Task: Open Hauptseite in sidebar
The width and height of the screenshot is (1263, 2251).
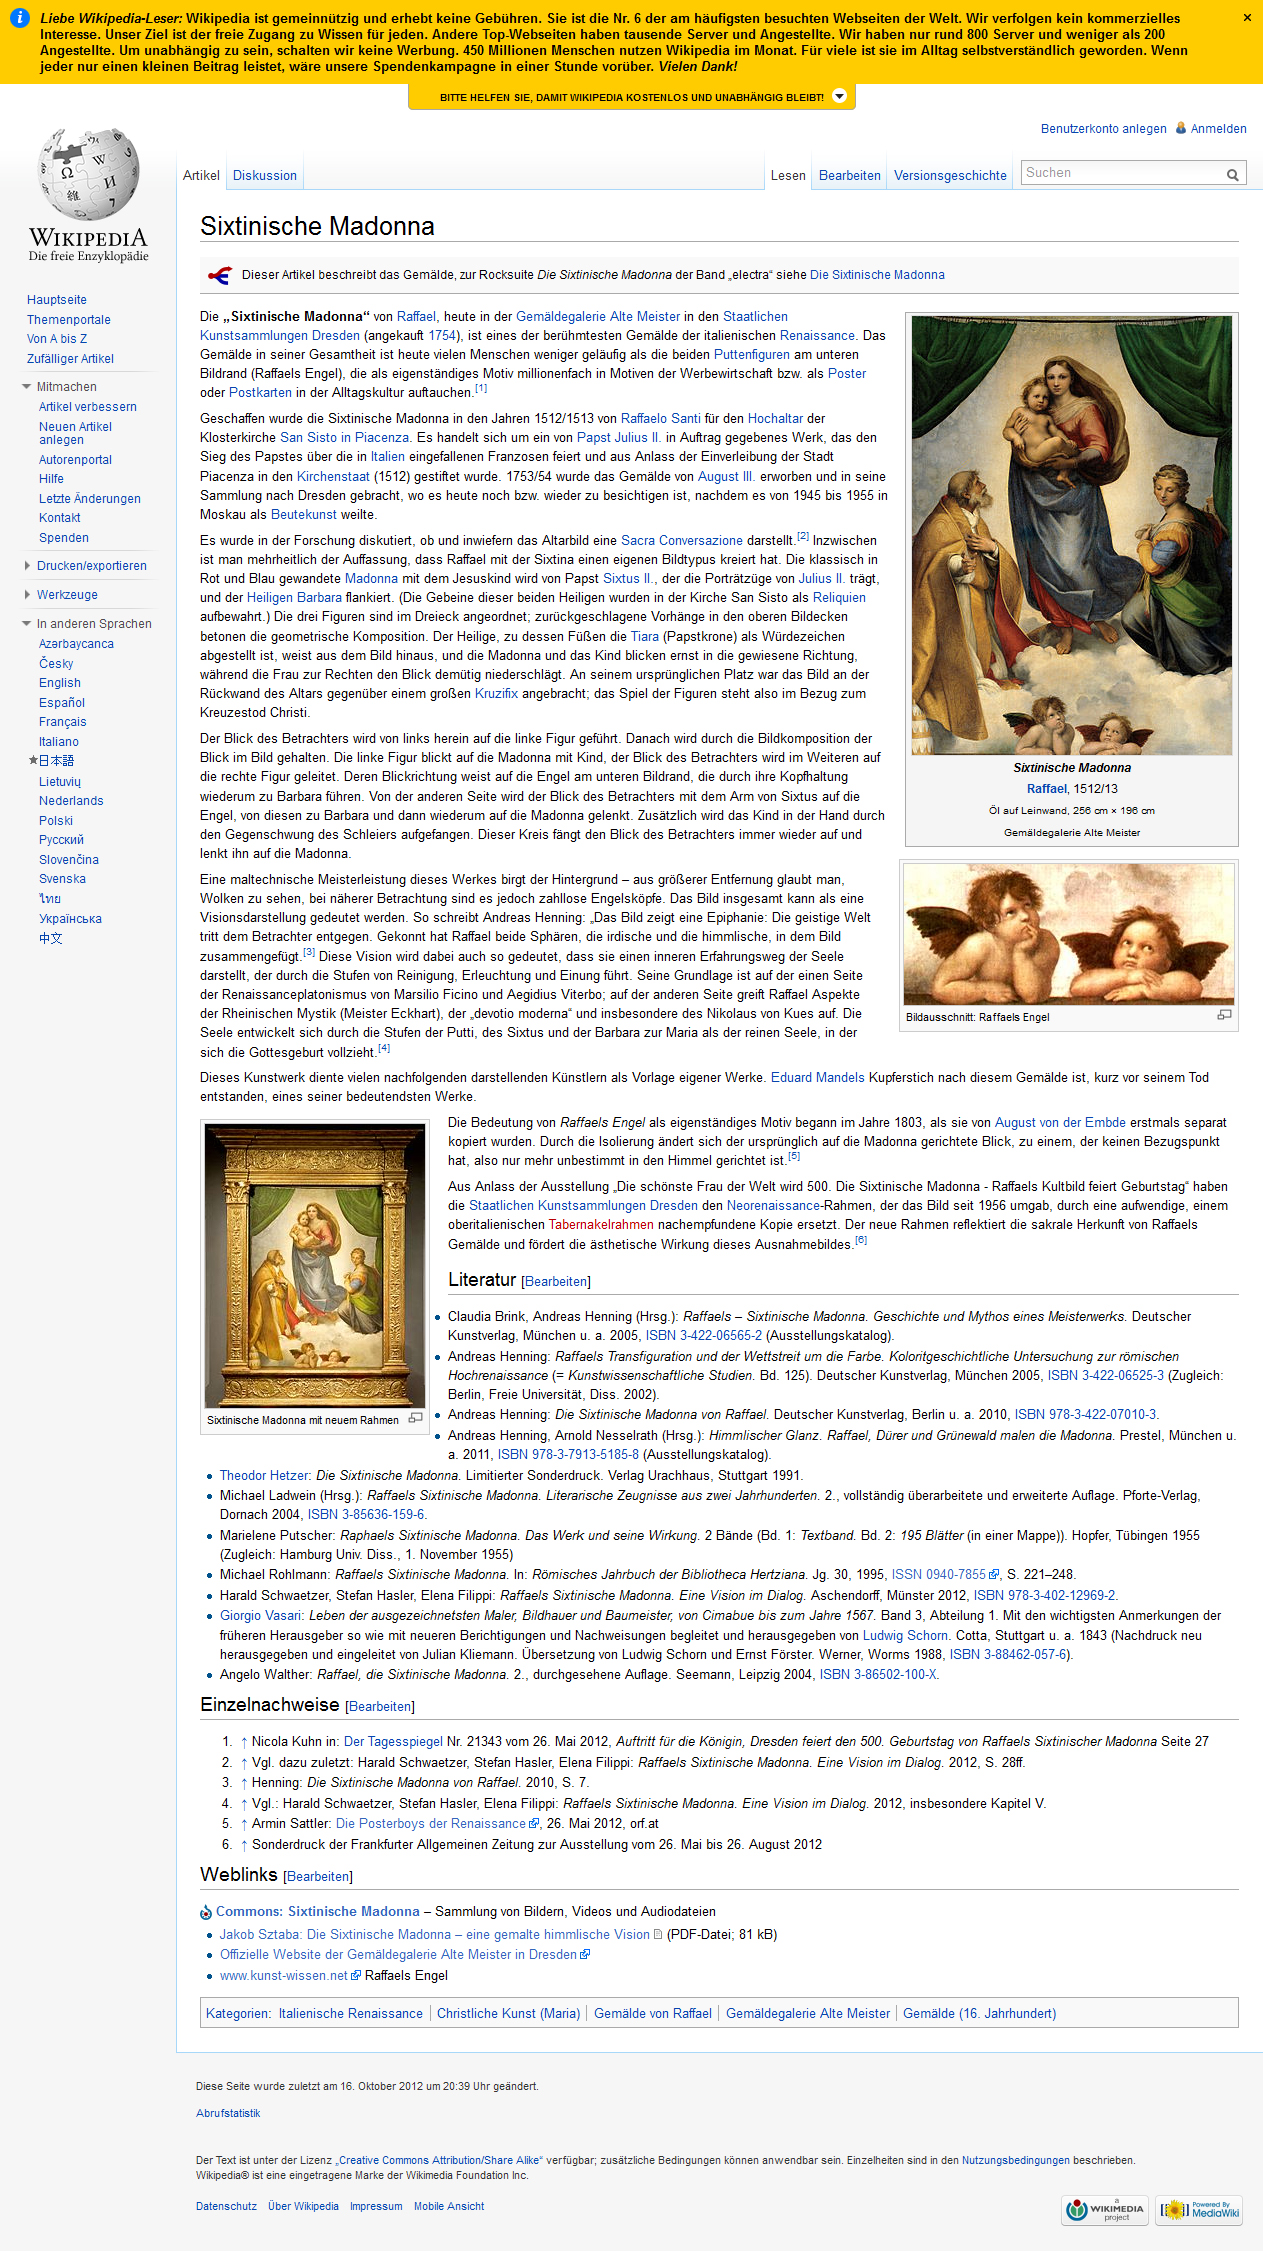Action: pyautogui.click(x=57, y=300)
